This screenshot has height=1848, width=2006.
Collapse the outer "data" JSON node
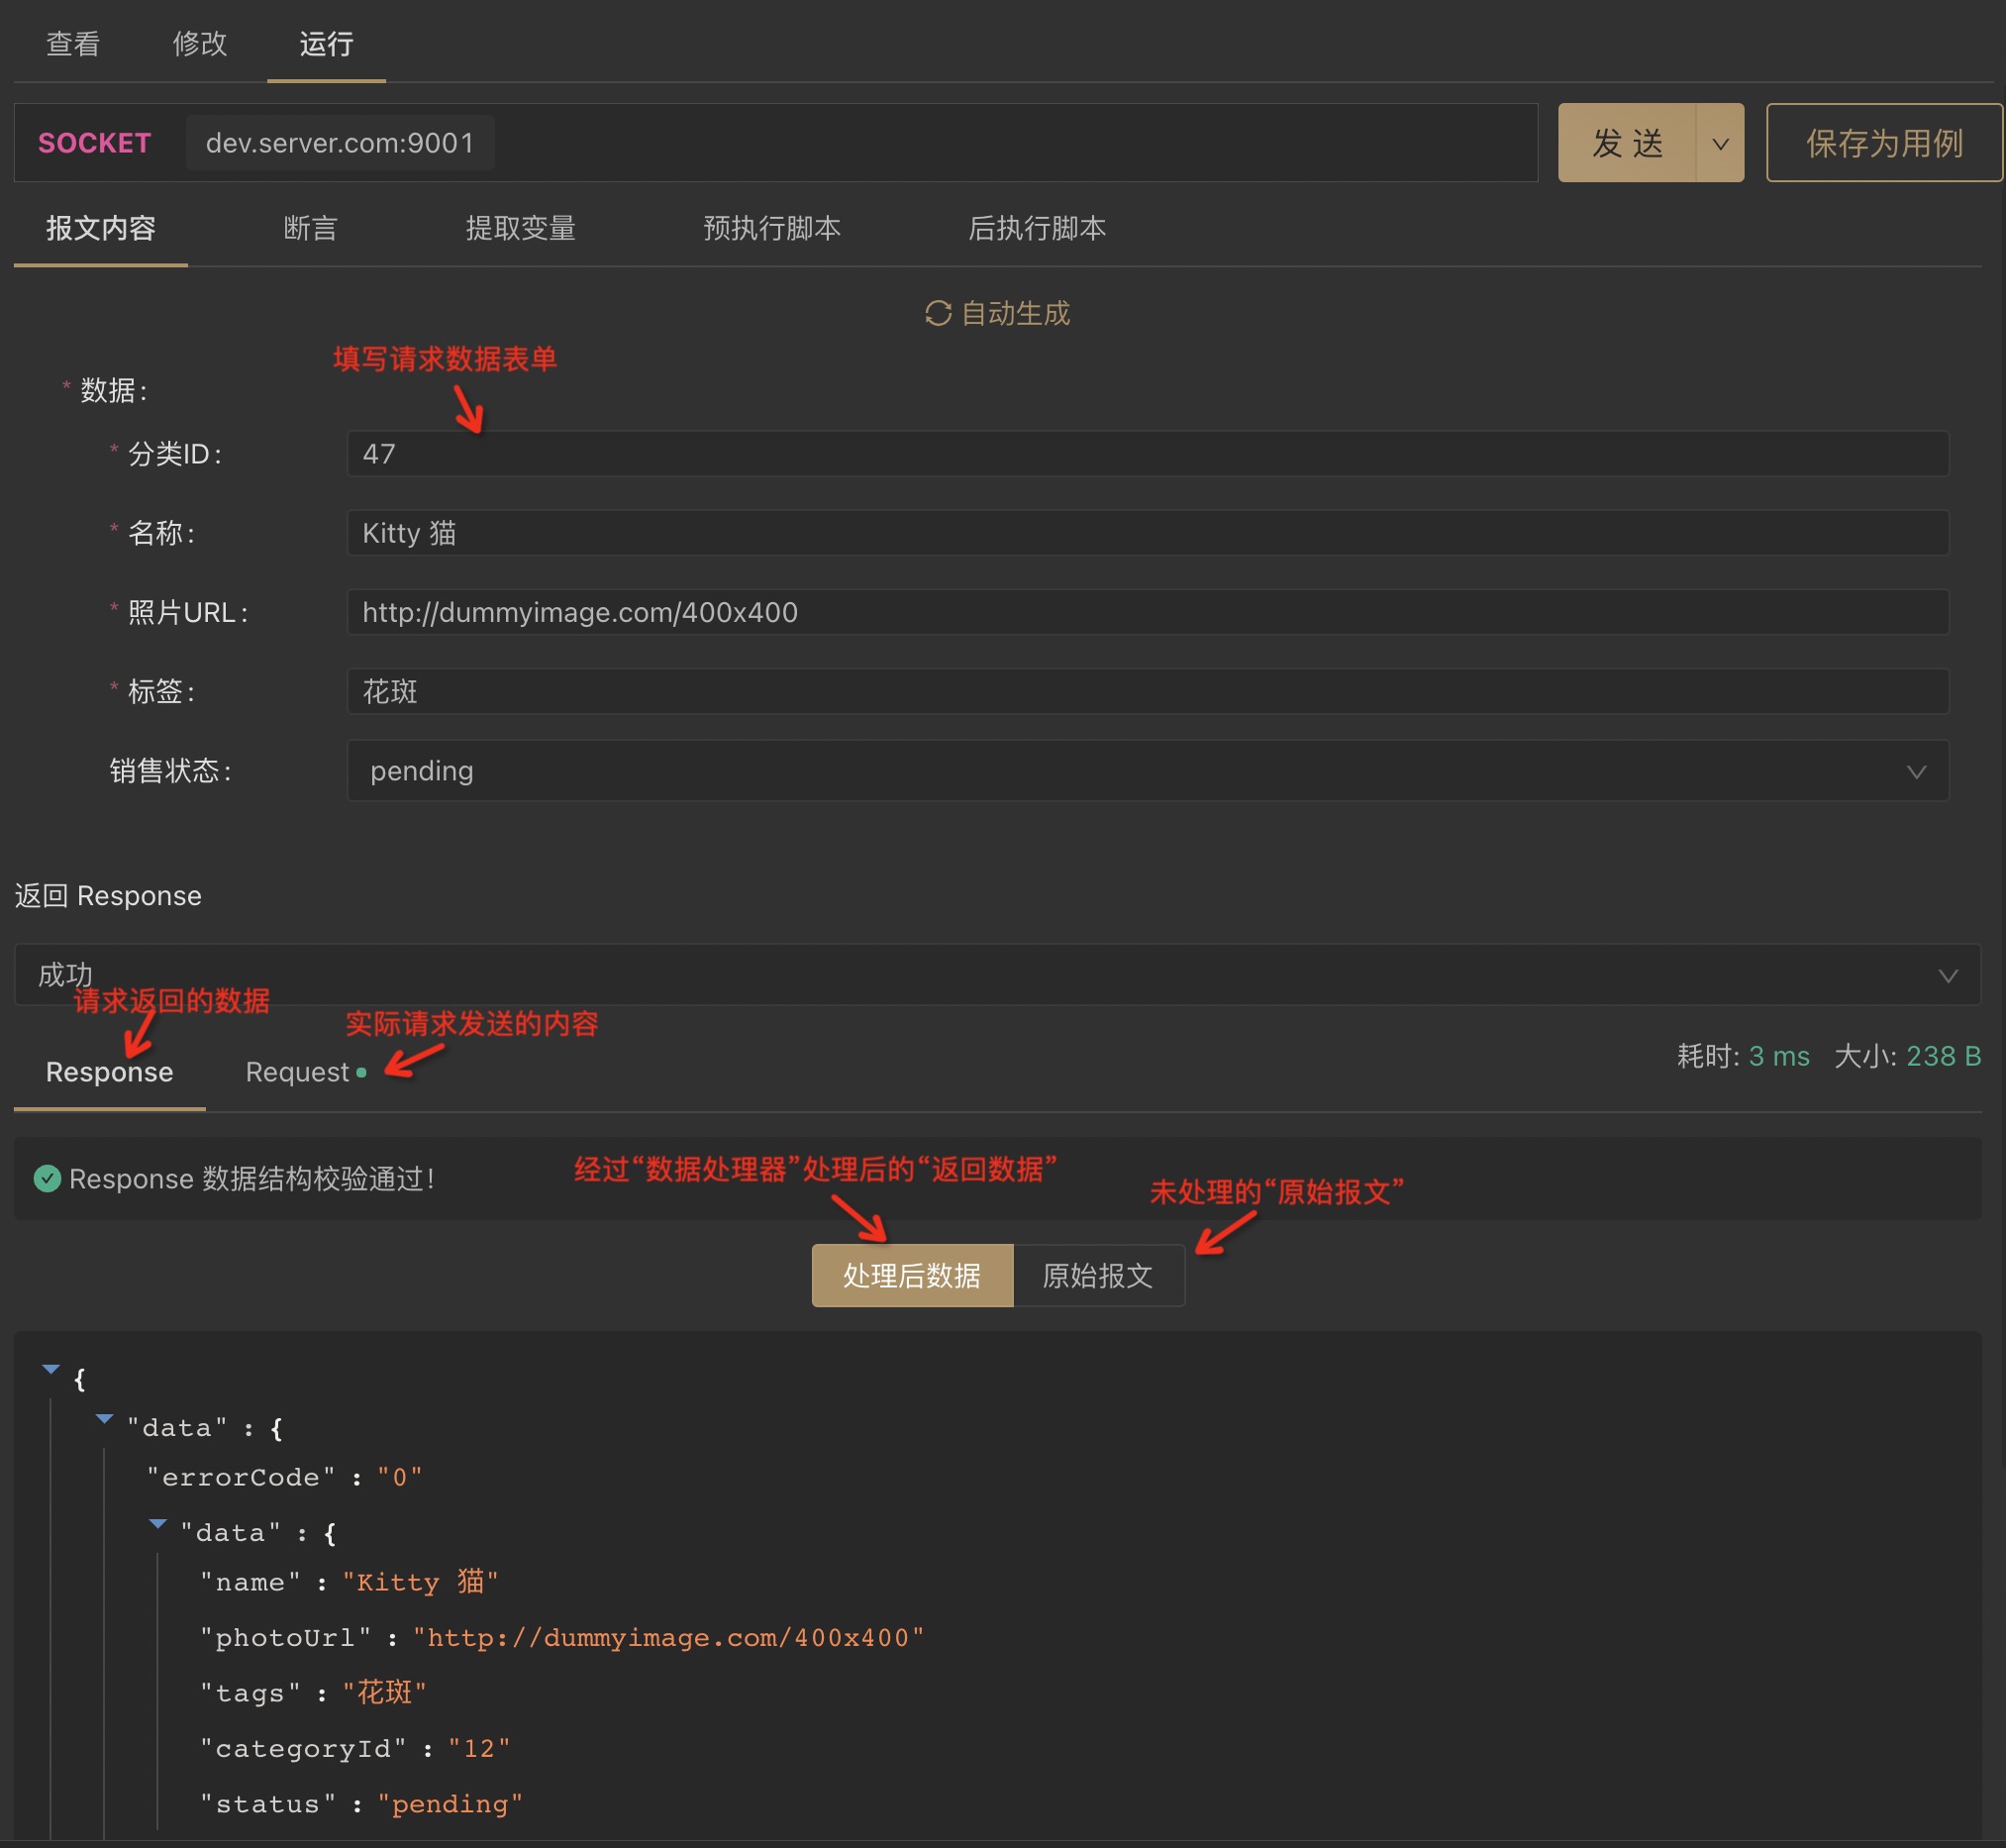pyautogui.click(x=104, y=1419)
